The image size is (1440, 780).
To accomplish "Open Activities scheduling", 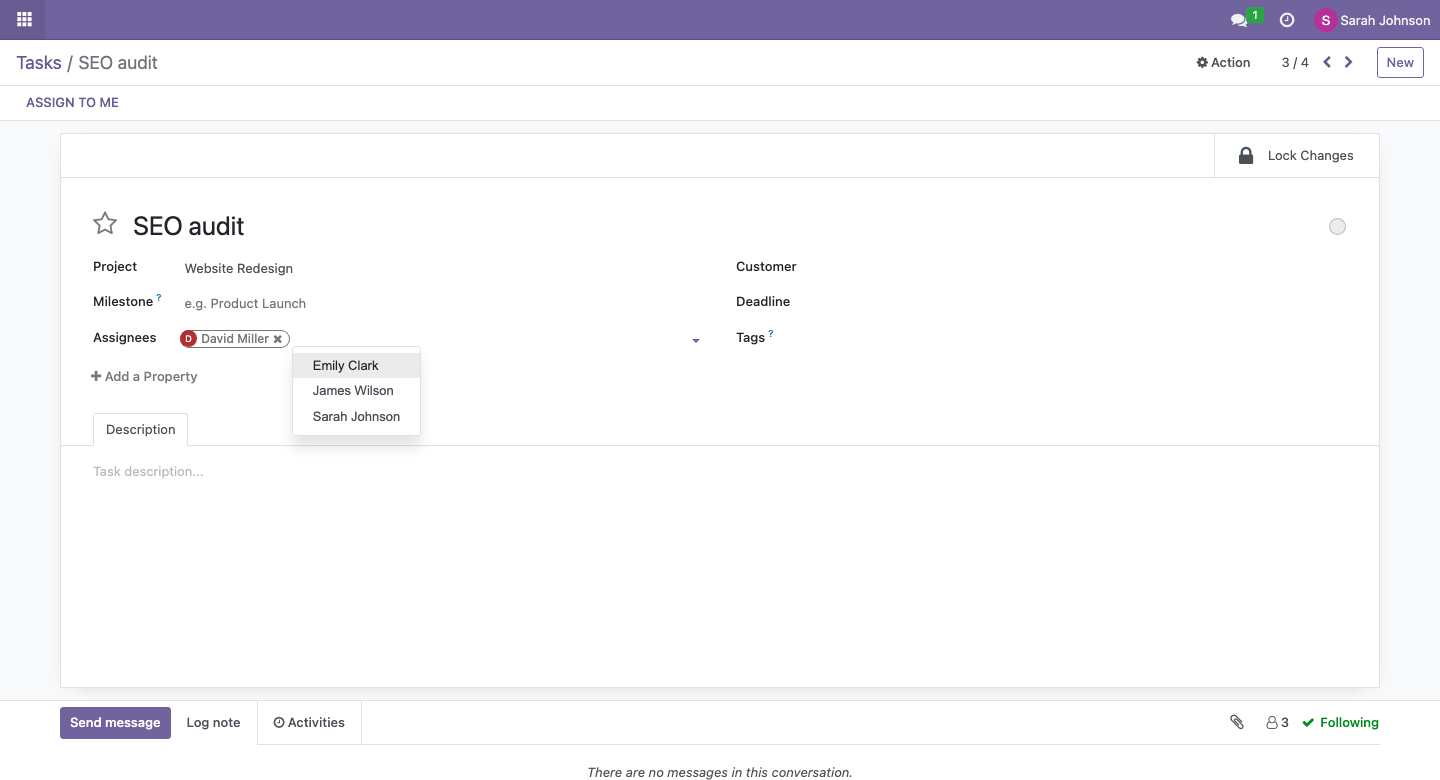I will [309, 723].
